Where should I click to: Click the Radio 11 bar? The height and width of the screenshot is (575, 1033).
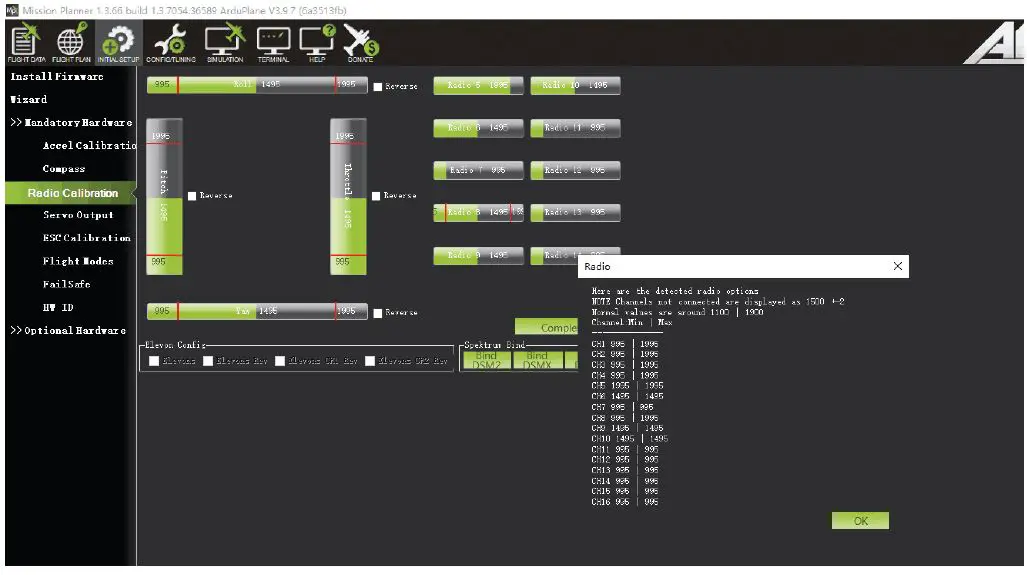point(575,128)
